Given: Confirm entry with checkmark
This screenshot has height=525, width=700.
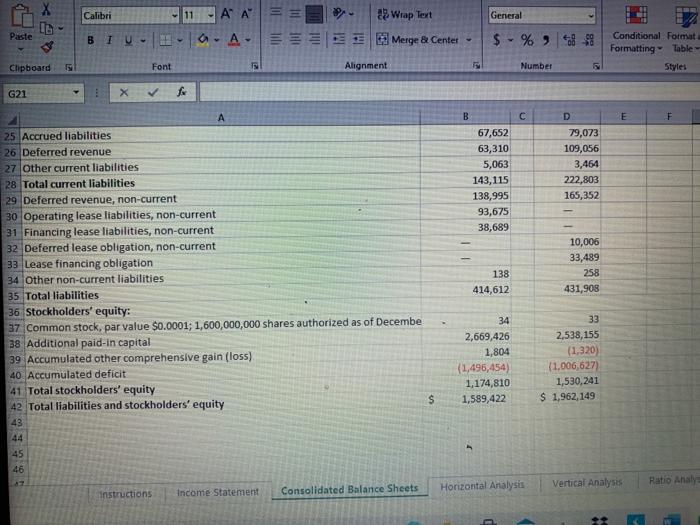Looking at the screenshot, I should pyautogui.click(x=153, y=92).
